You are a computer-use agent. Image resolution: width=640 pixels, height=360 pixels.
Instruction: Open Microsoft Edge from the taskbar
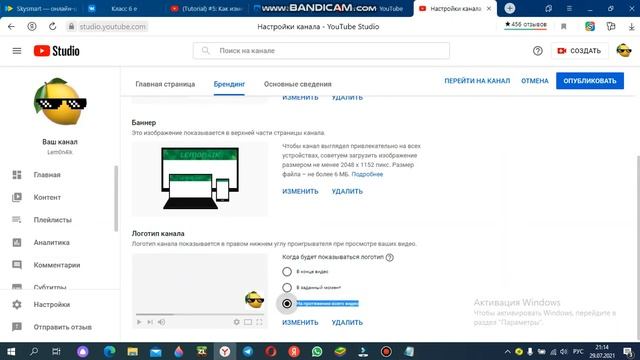(x=109, y=351)
